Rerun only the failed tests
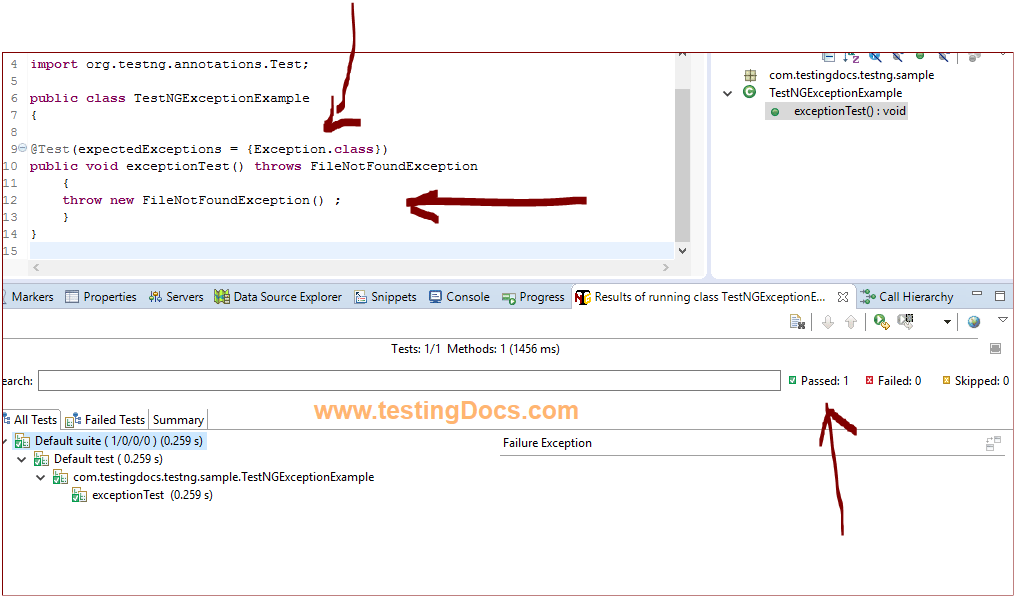Viewport: 1015px width, 597px height. tap(905, 321)
